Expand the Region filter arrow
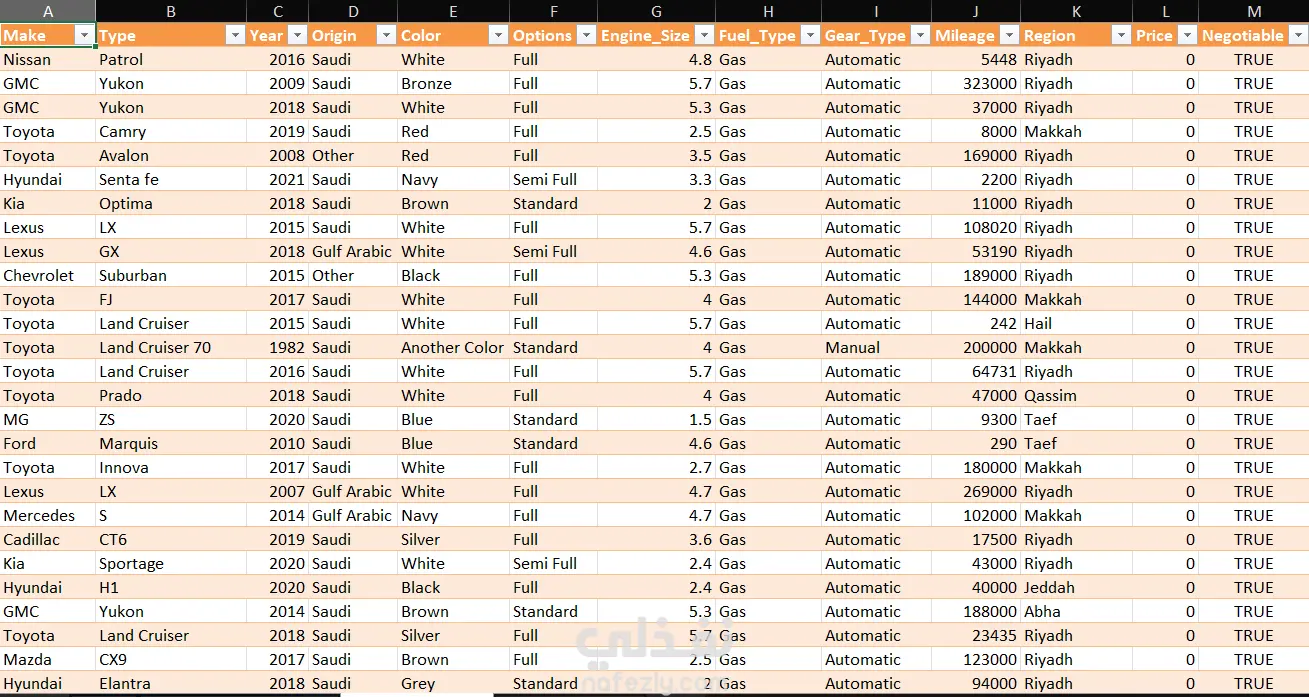Viewport: 1309px width, 697px height. tap(1121, 35)
